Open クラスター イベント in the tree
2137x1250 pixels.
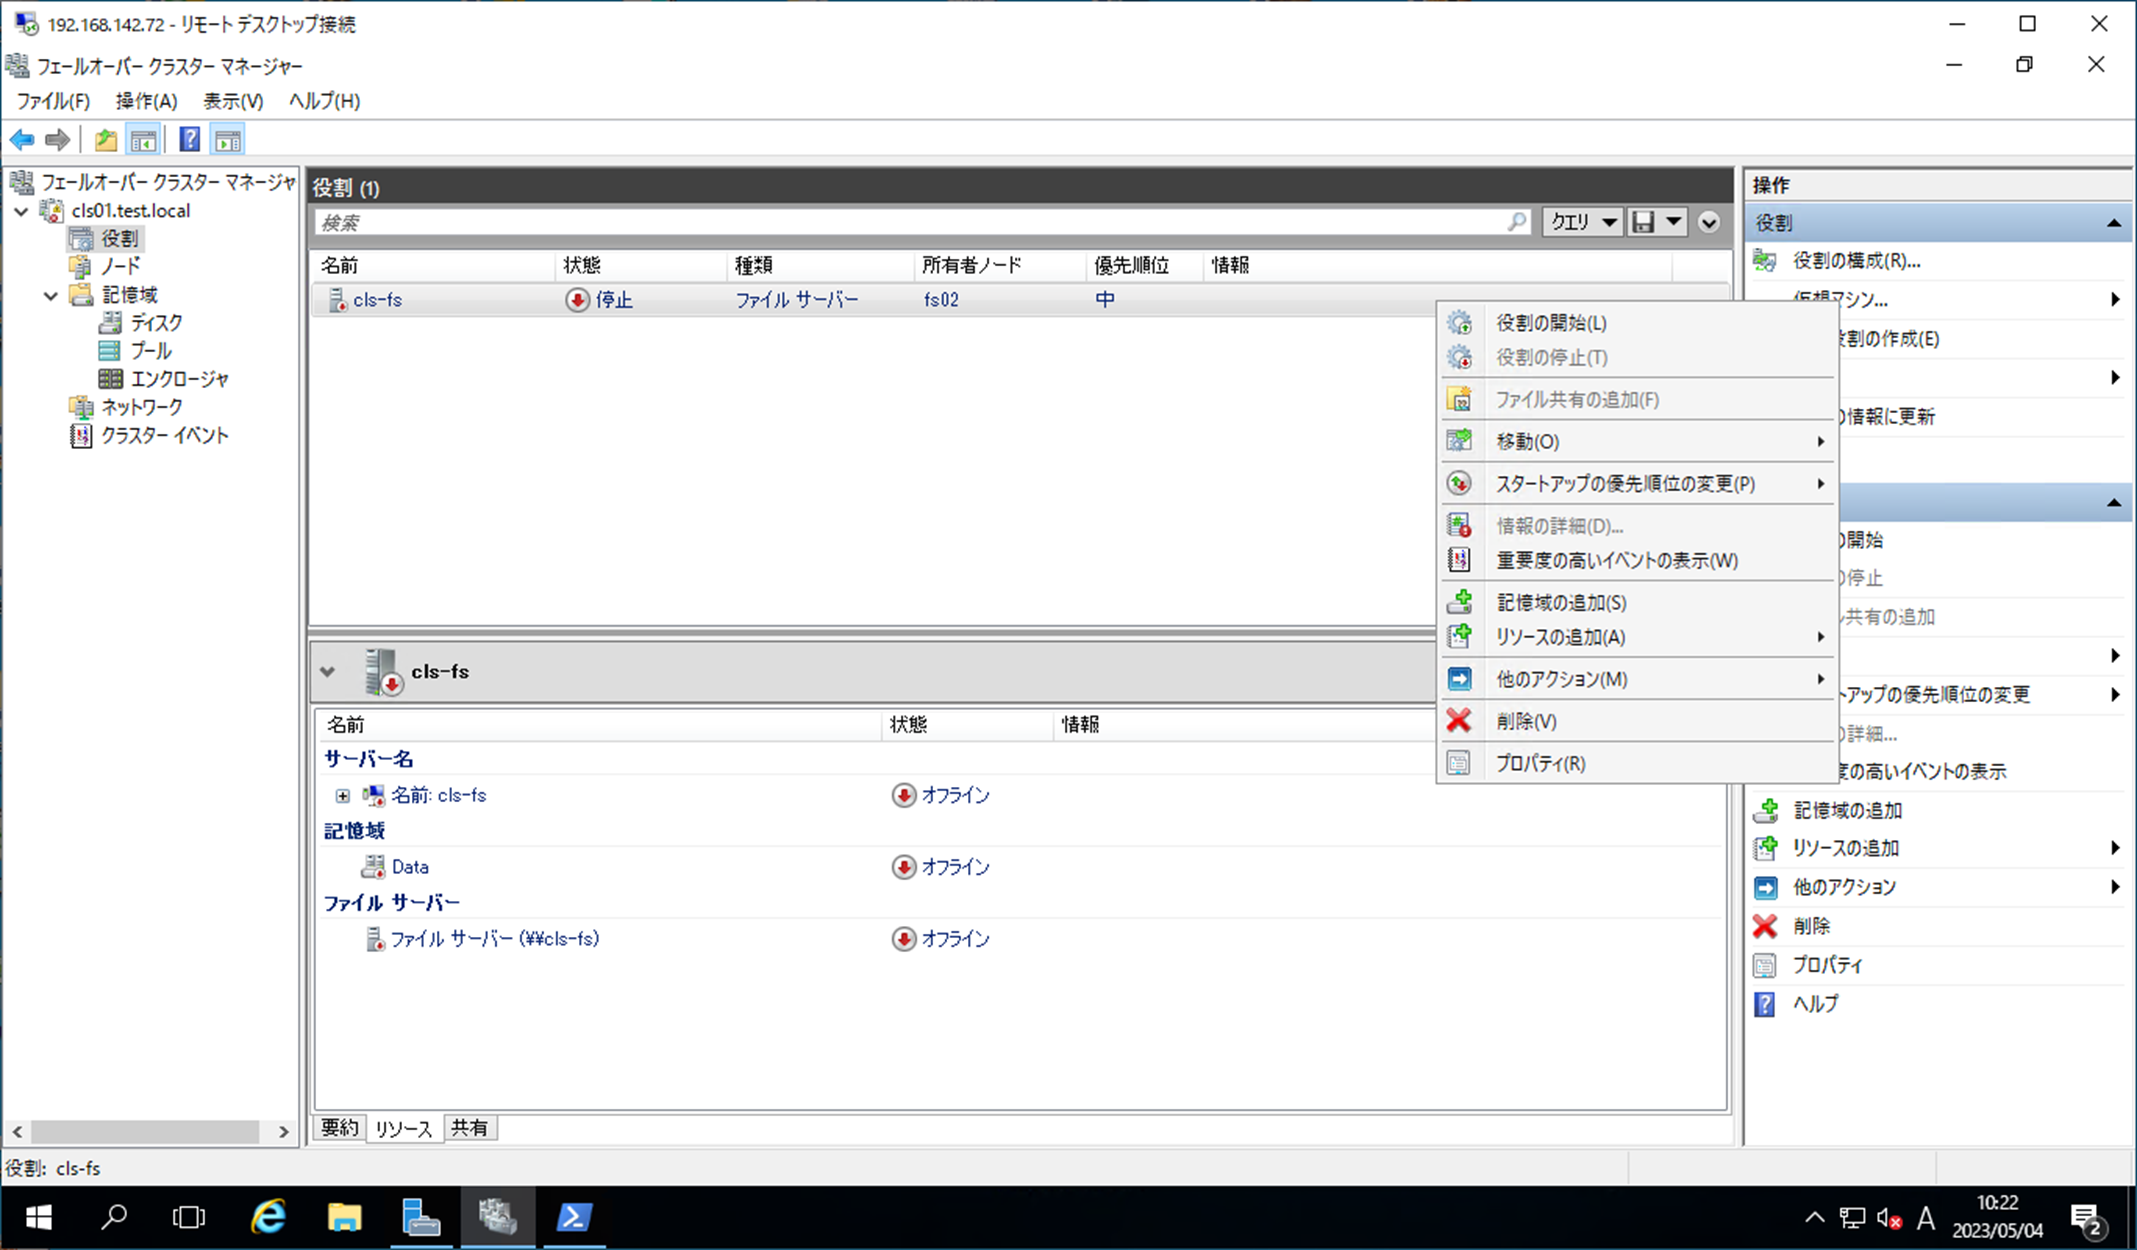(164, 435)
